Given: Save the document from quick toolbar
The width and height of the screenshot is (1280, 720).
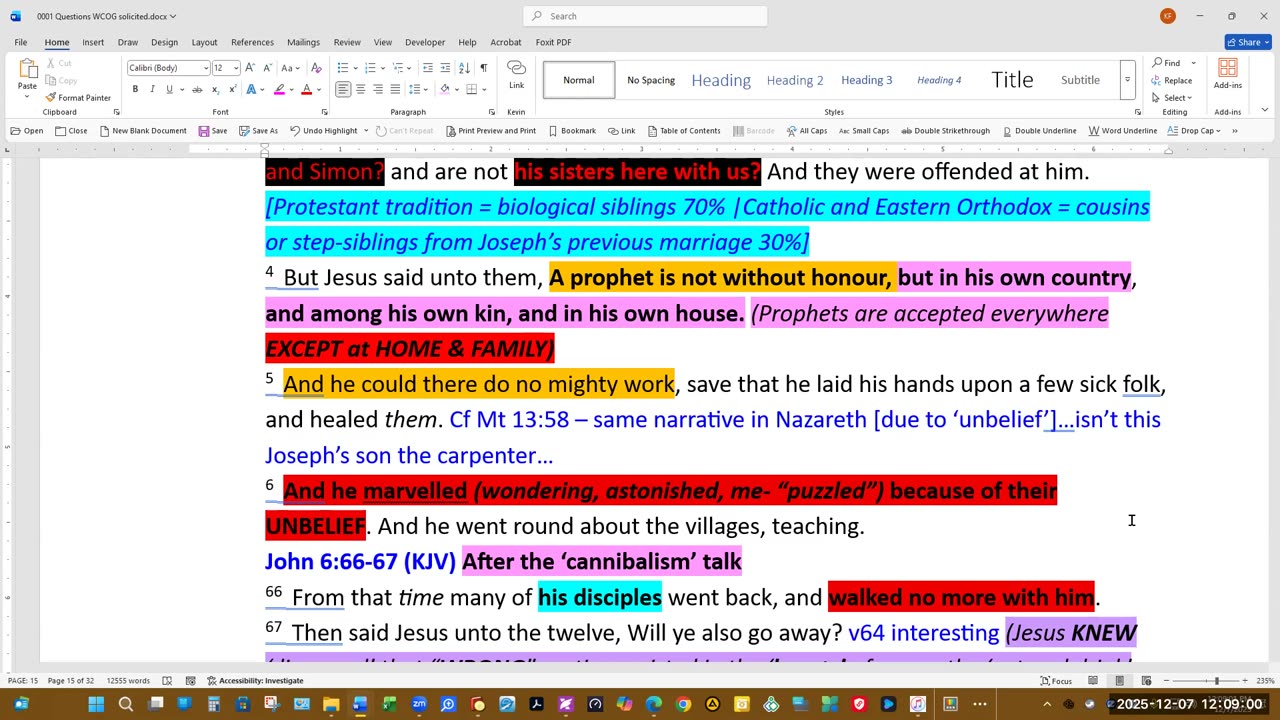Looking at the screenshot, I should pyautogui.click(x=213, y=131).
